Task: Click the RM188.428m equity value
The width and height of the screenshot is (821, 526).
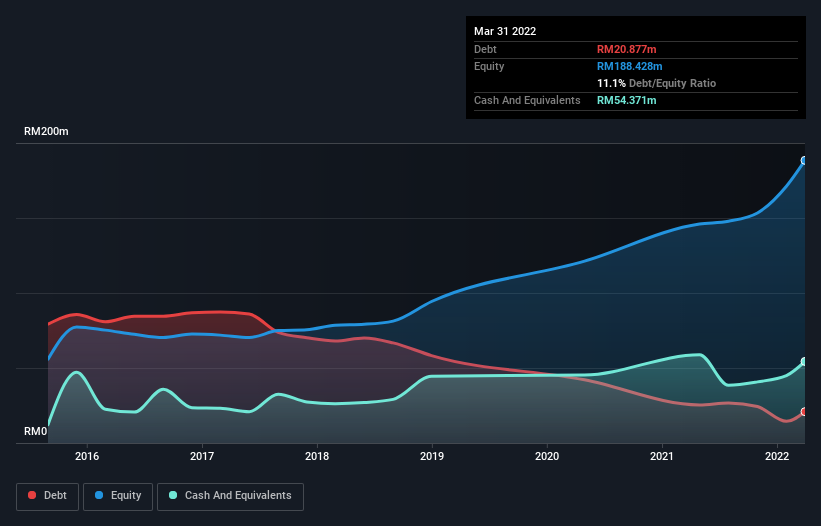Action: pyautogui.click(x=629, y=66)
